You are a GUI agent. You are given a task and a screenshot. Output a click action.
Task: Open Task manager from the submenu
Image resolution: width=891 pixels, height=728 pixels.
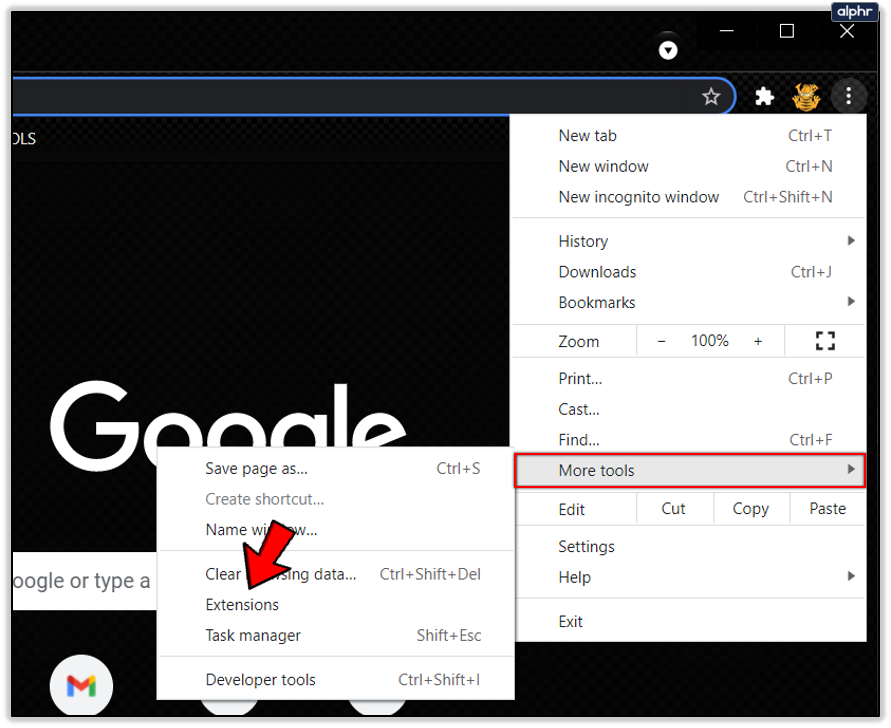(x=336, y=636)
